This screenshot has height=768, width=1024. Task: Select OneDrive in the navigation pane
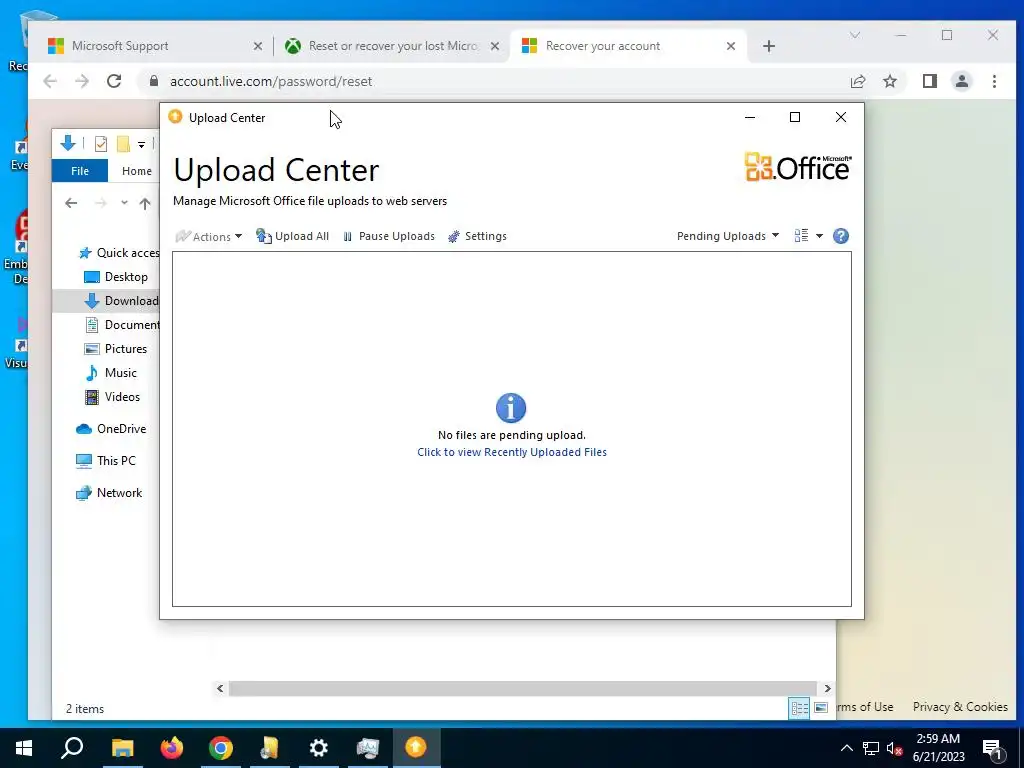[110, 429]
